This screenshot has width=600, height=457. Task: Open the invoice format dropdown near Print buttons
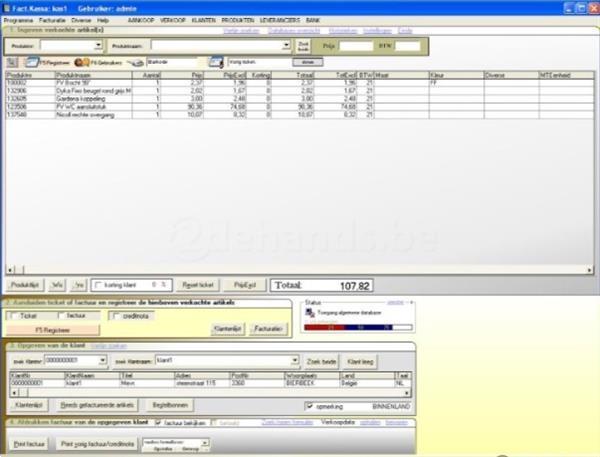(205, 443)
